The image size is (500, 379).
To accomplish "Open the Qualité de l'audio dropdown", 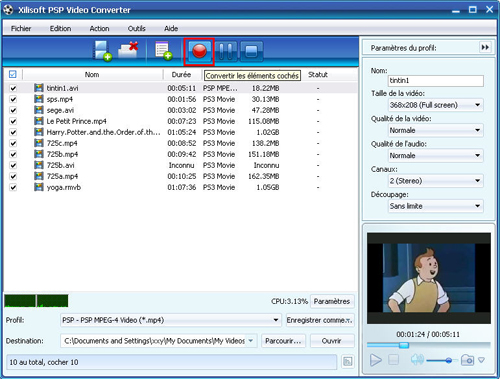I will point(436,155).
